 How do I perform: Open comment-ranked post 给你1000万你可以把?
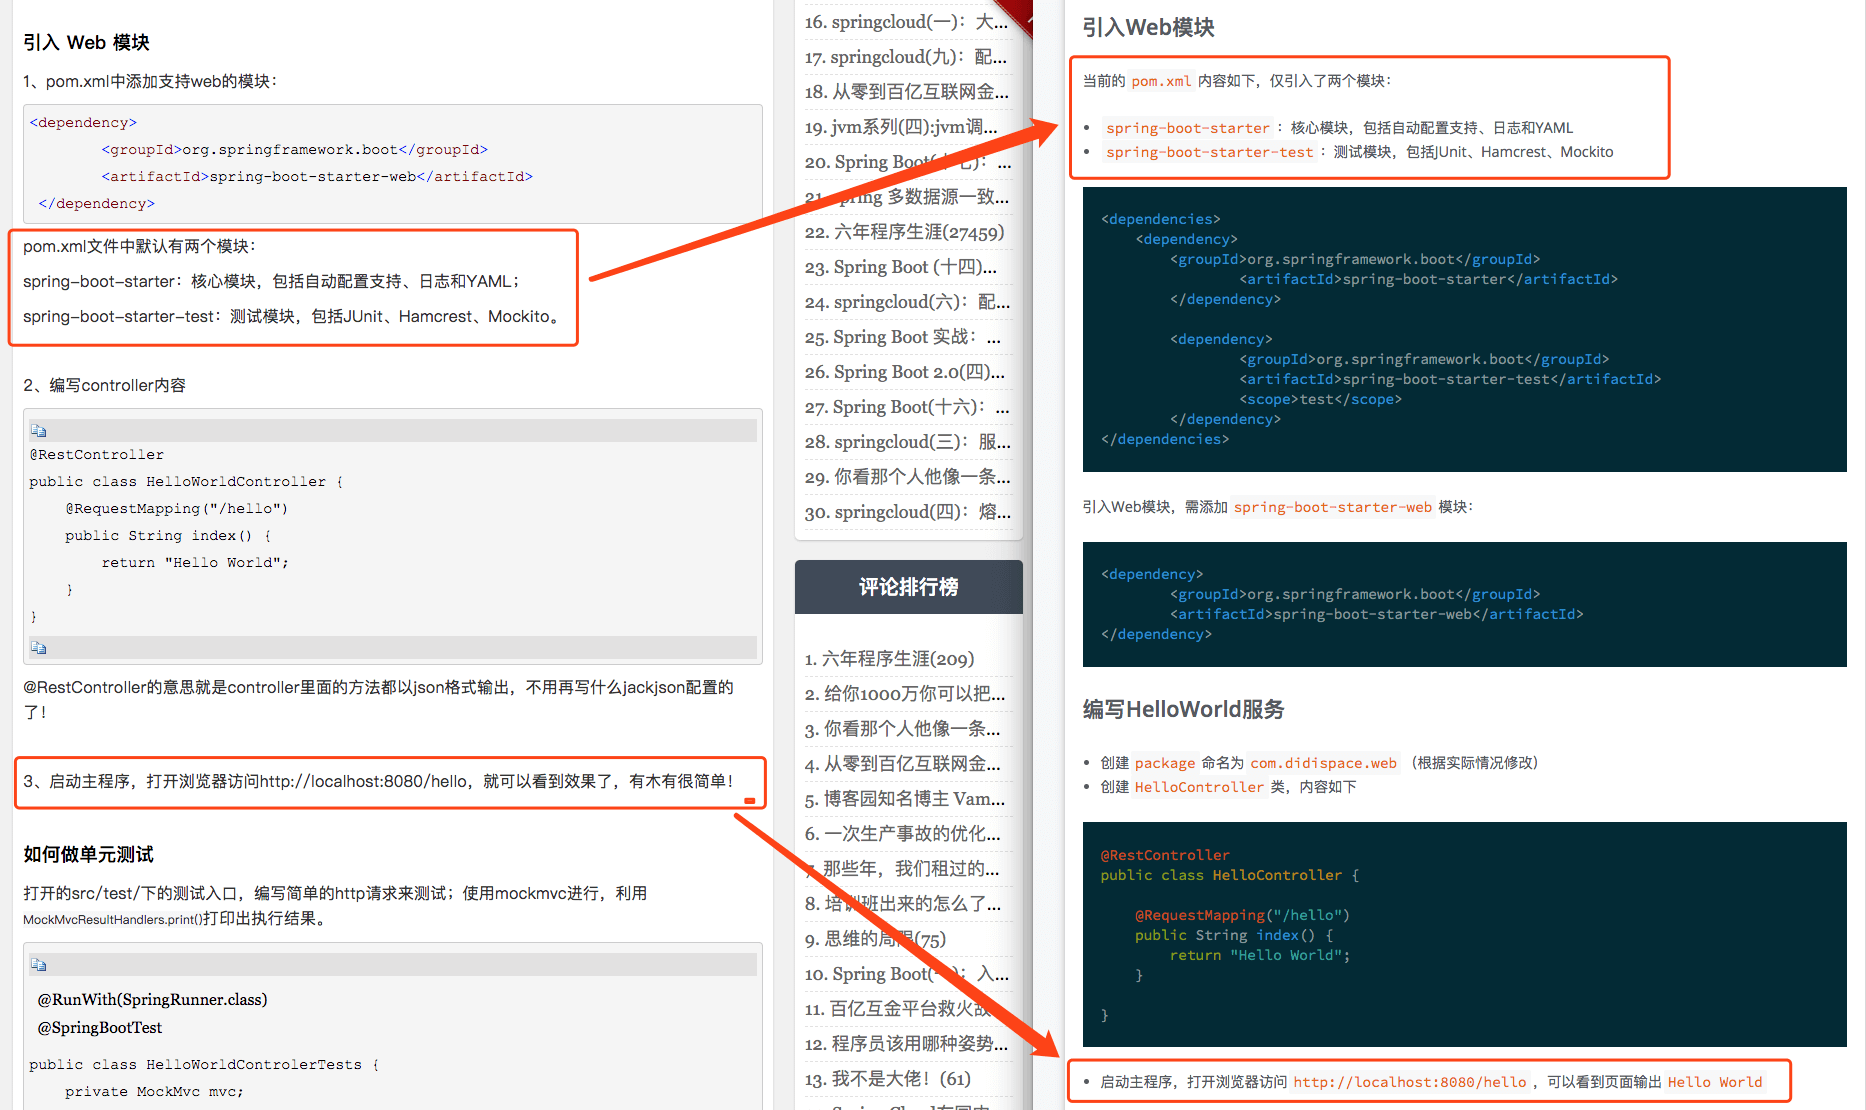[904, 694]
